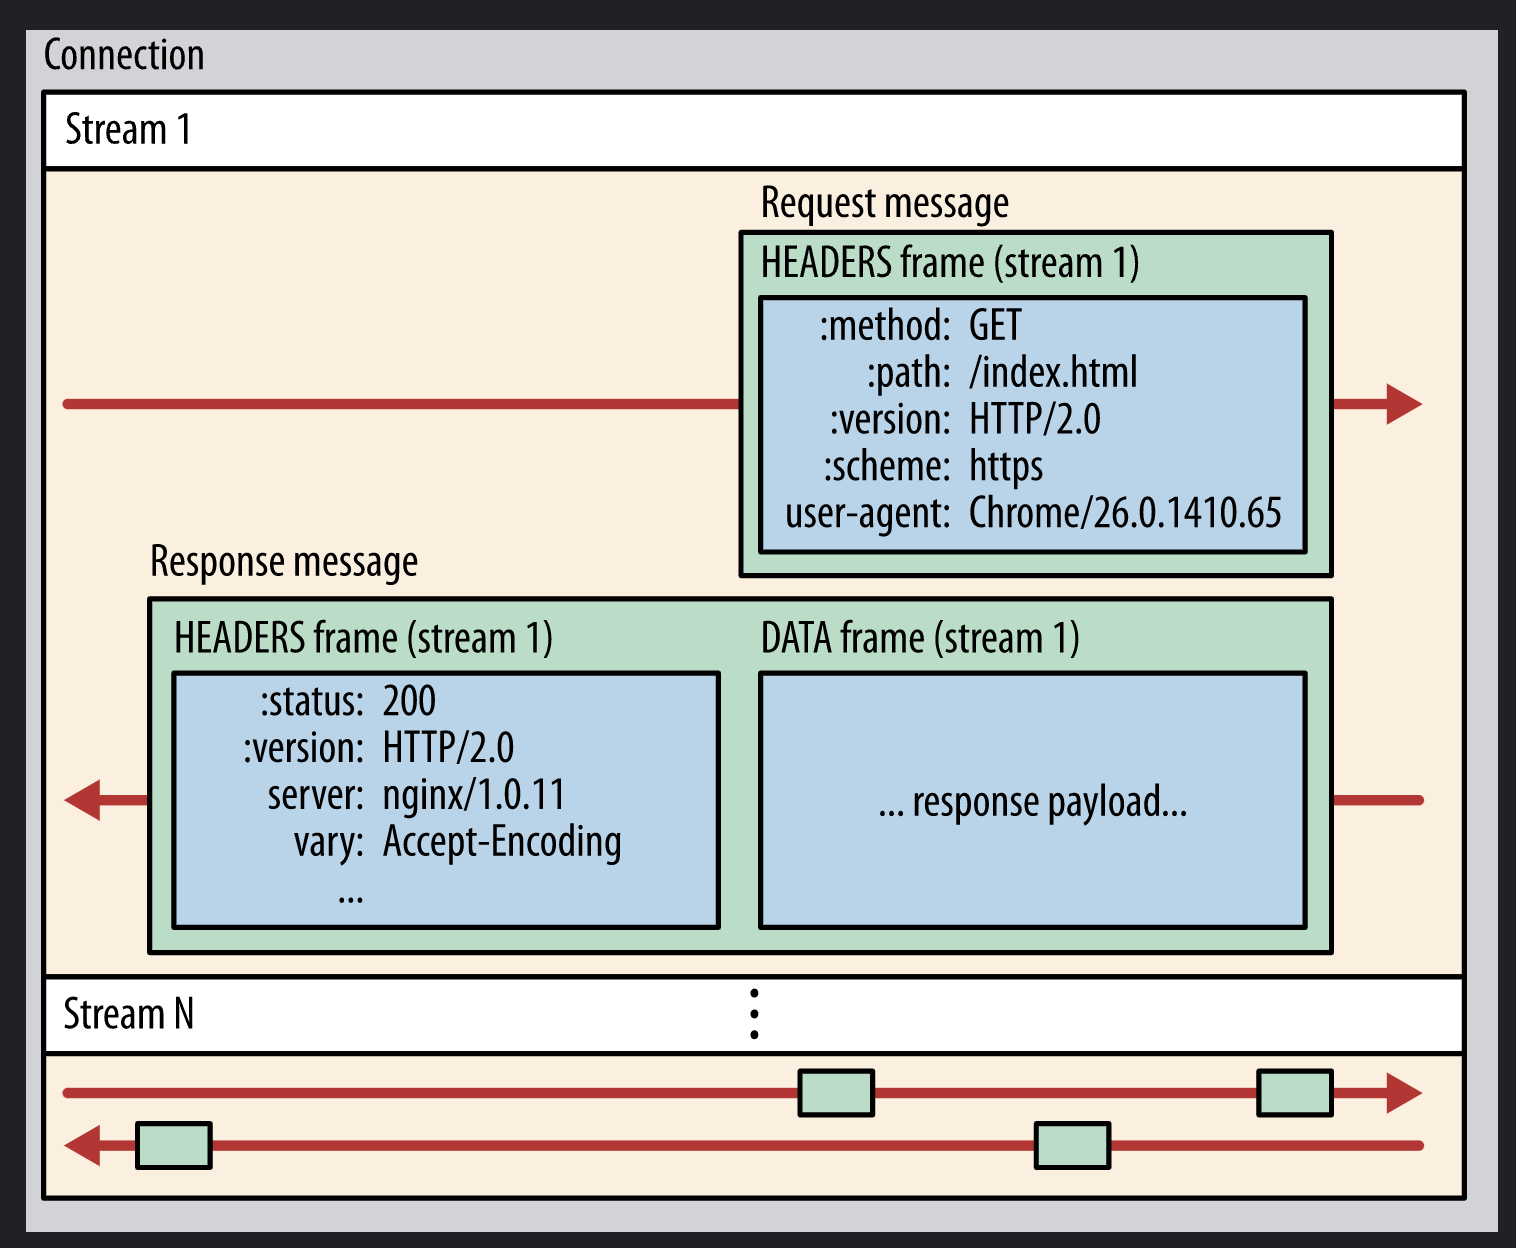The width and height of the screenshot is (1516, 1248).
Task: Click the ellipsis under the vary header
Action: pyautogui.click(x=351, y=898)
